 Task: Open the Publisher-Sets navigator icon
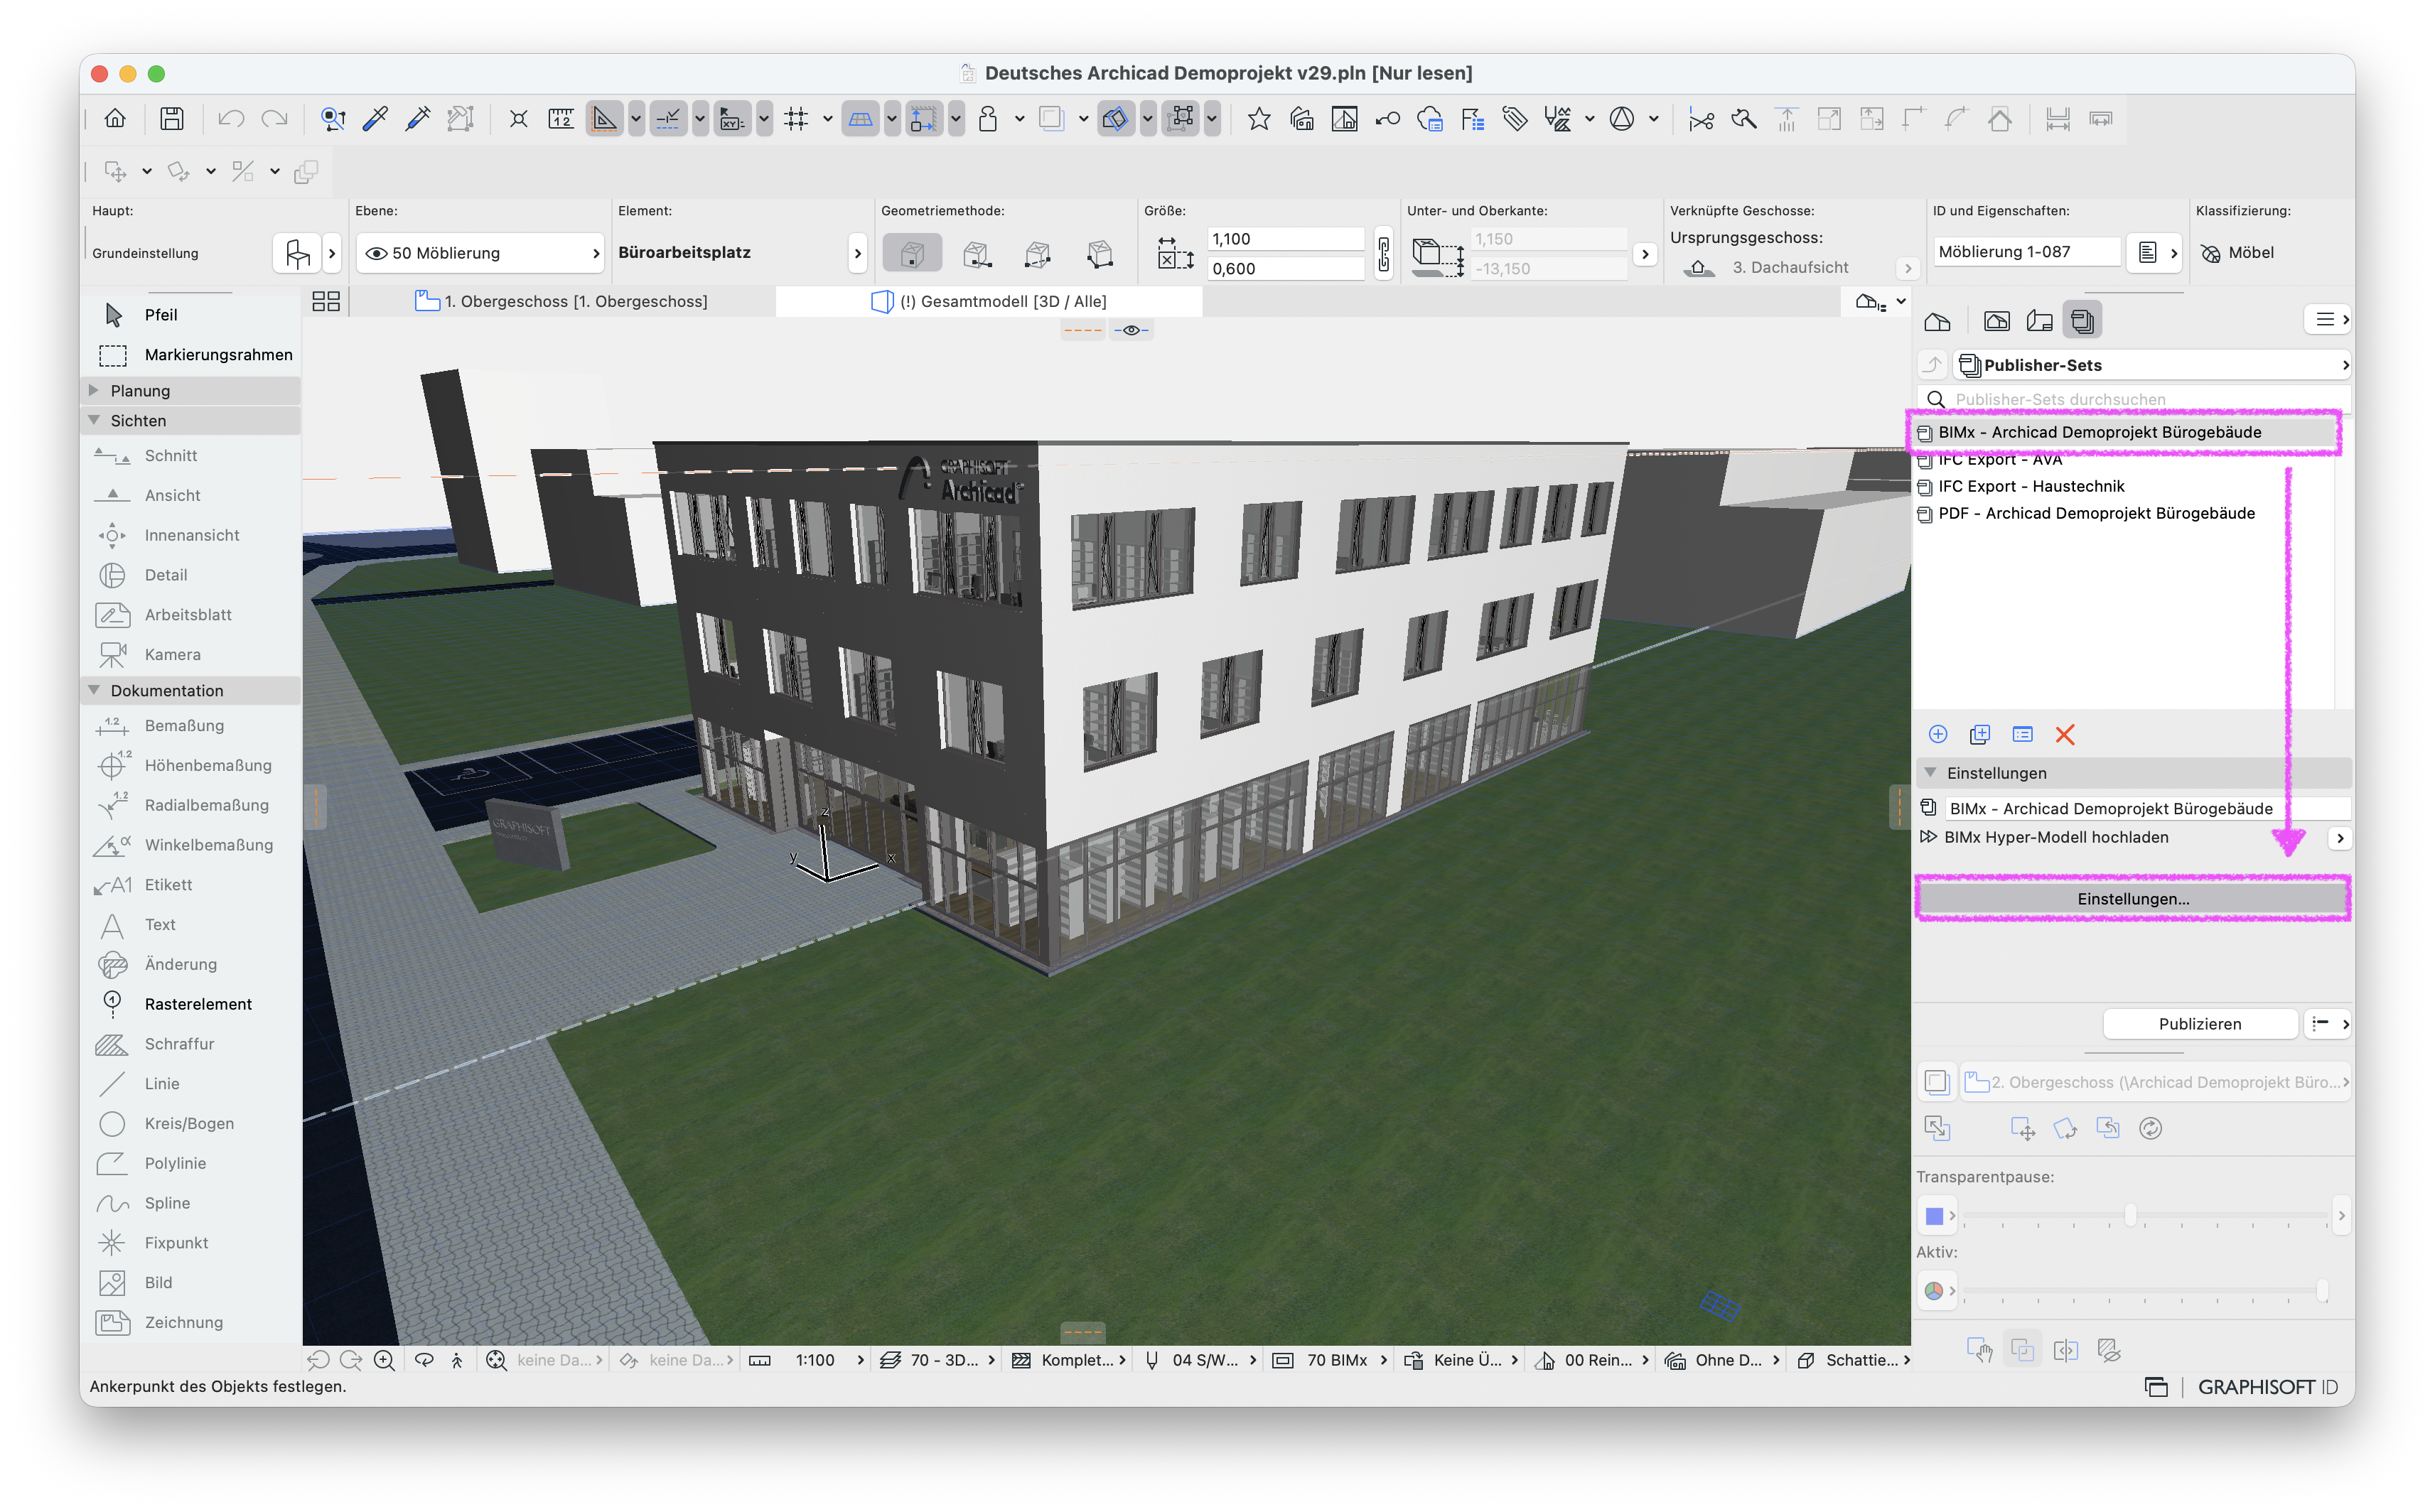point(2082,321)
